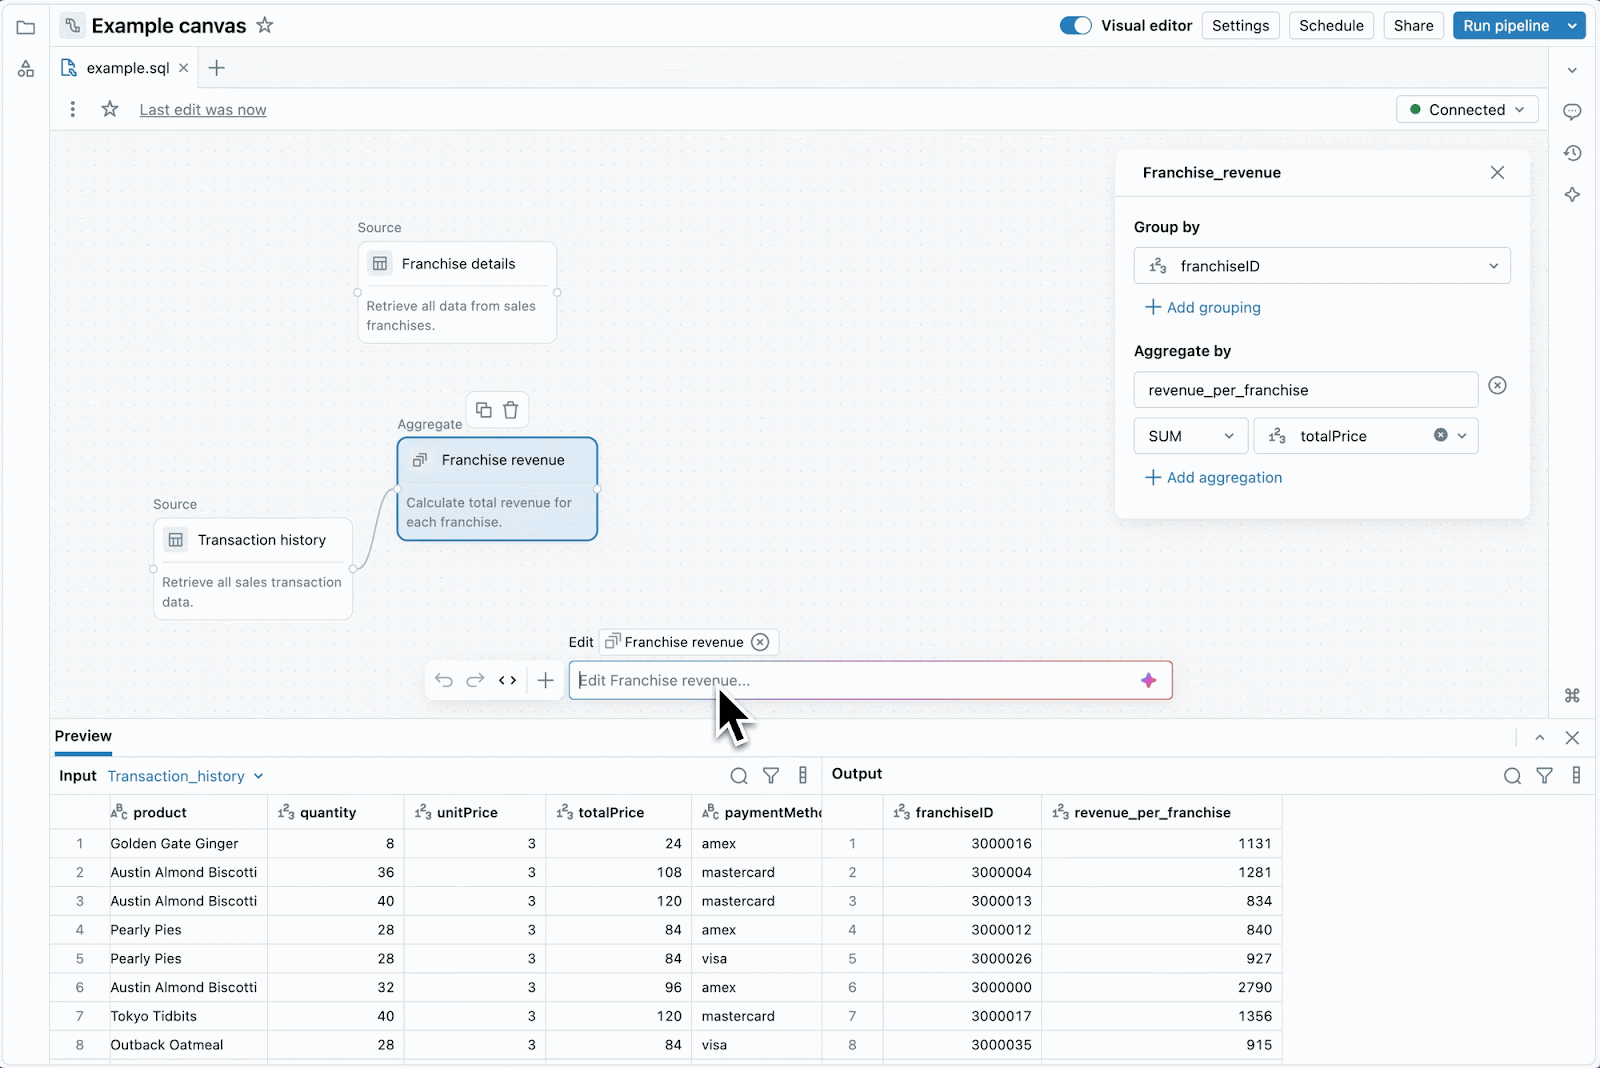Search the Output preview table
This screenshot has height=1068, width=1600.
coord(1512,776)
